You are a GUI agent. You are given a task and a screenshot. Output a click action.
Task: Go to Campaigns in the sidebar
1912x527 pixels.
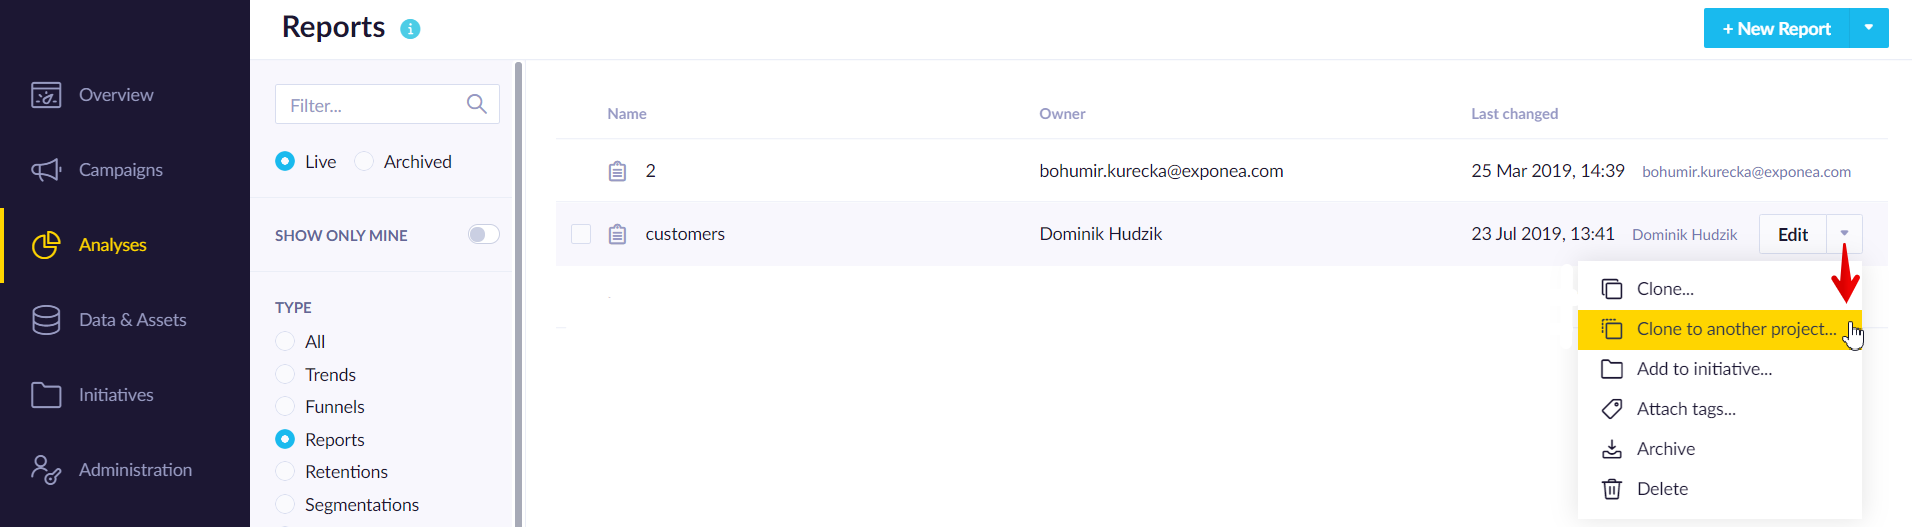121,170
